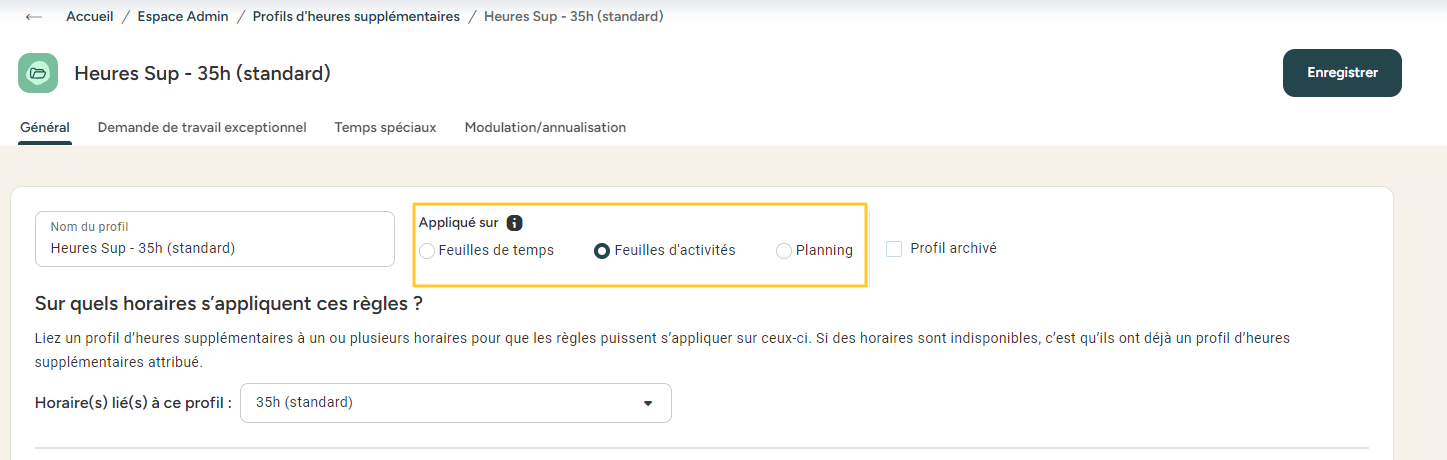
Task: Open the Horaire(s) lié(s) dropdown arrow
Action: point(648,403)
